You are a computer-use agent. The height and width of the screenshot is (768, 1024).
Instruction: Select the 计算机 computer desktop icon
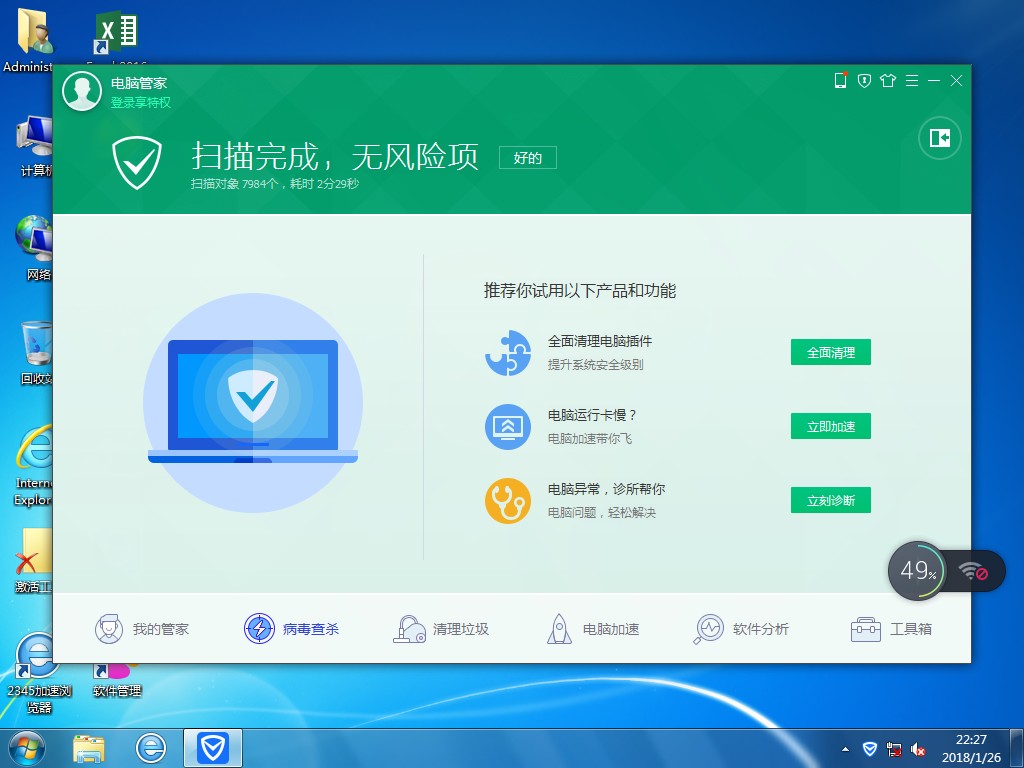click(x=35, y=146)
